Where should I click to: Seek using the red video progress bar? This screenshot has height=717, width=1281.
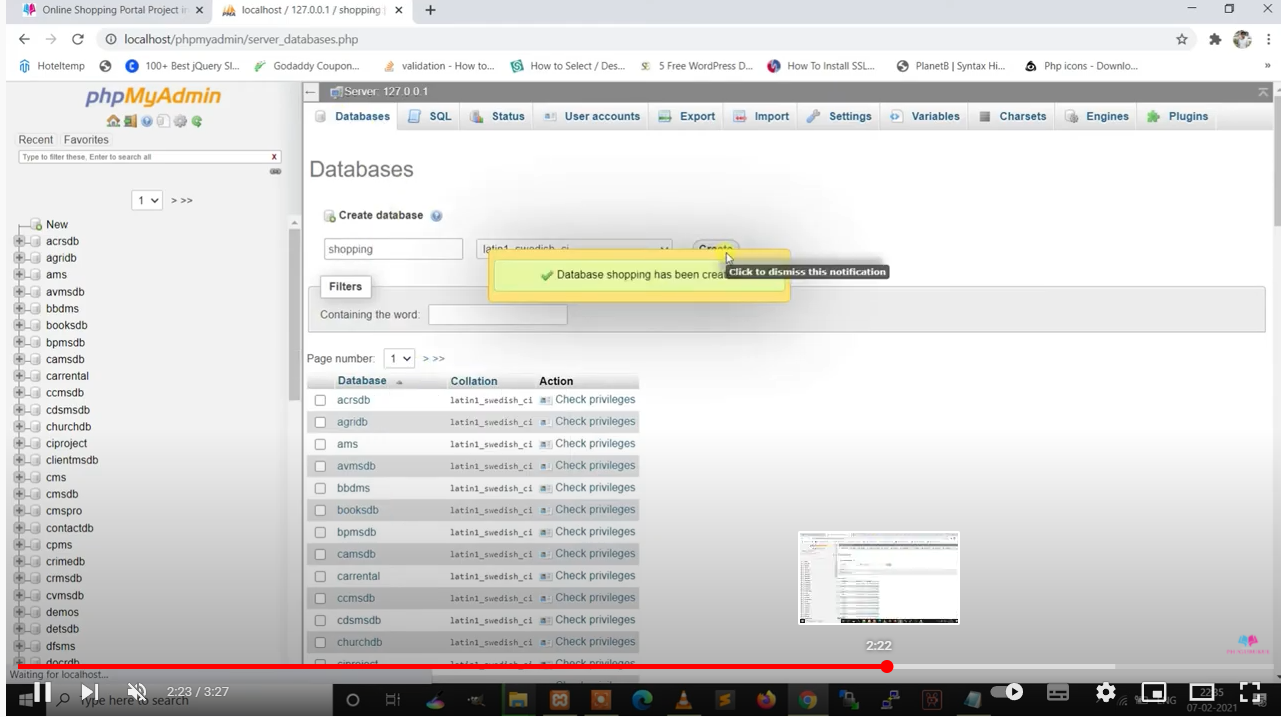coord(450,667)
